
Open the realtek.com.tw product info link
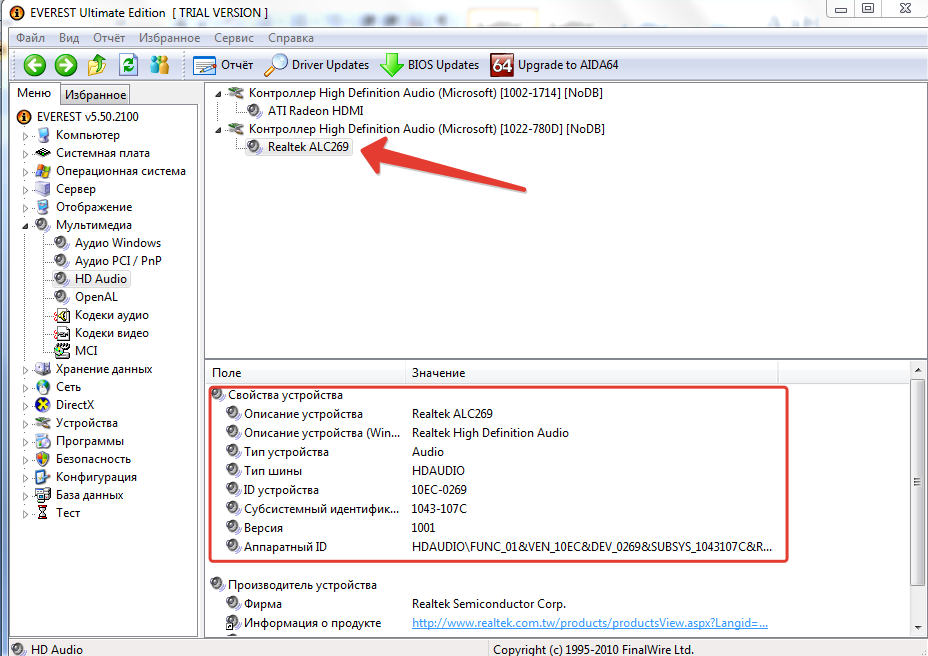coord(589,623)
